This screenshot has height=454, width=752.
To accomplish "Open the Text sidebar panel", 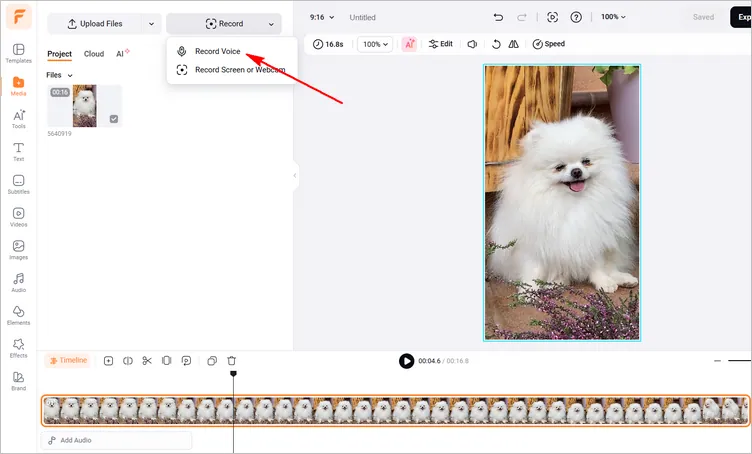I will click(18, 151).
